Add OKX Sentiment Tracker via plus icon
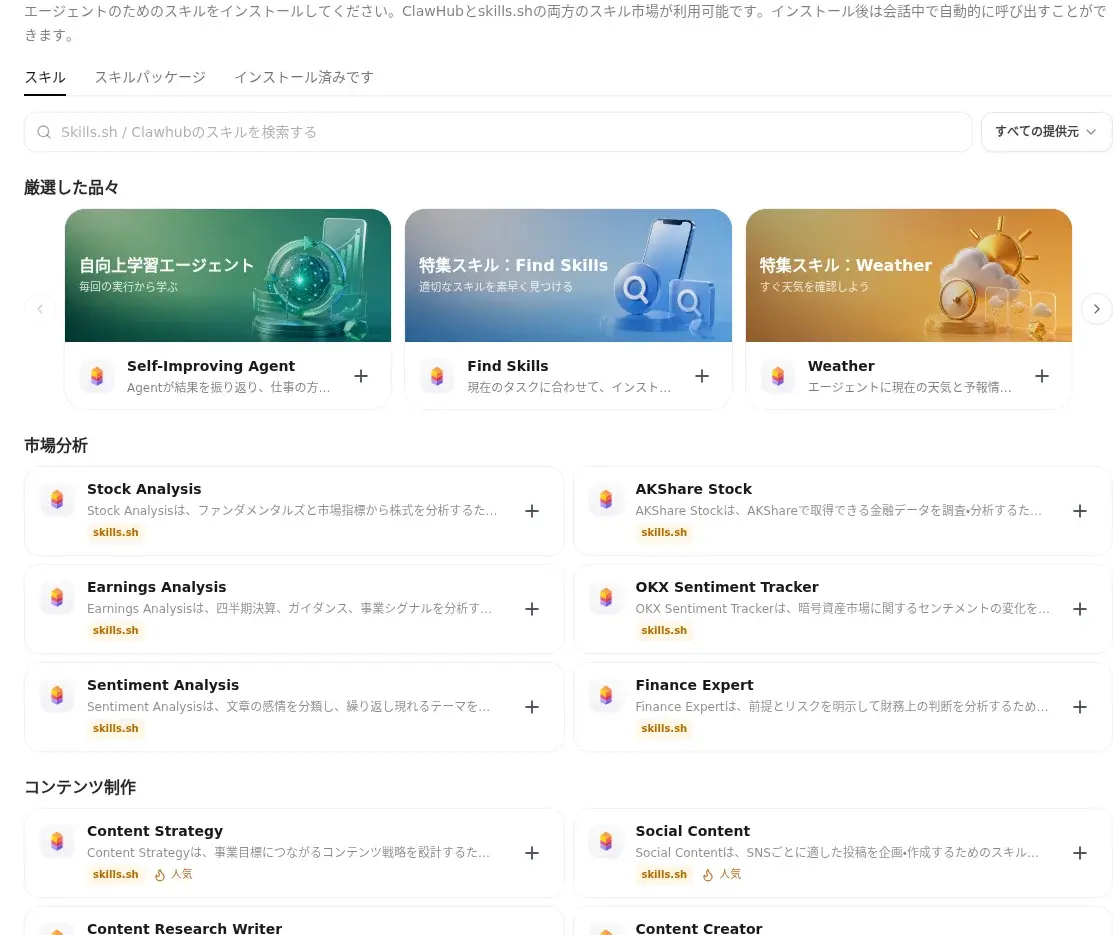The height and width of the screenshot is (935, 1113). (x=1080, y=609)
